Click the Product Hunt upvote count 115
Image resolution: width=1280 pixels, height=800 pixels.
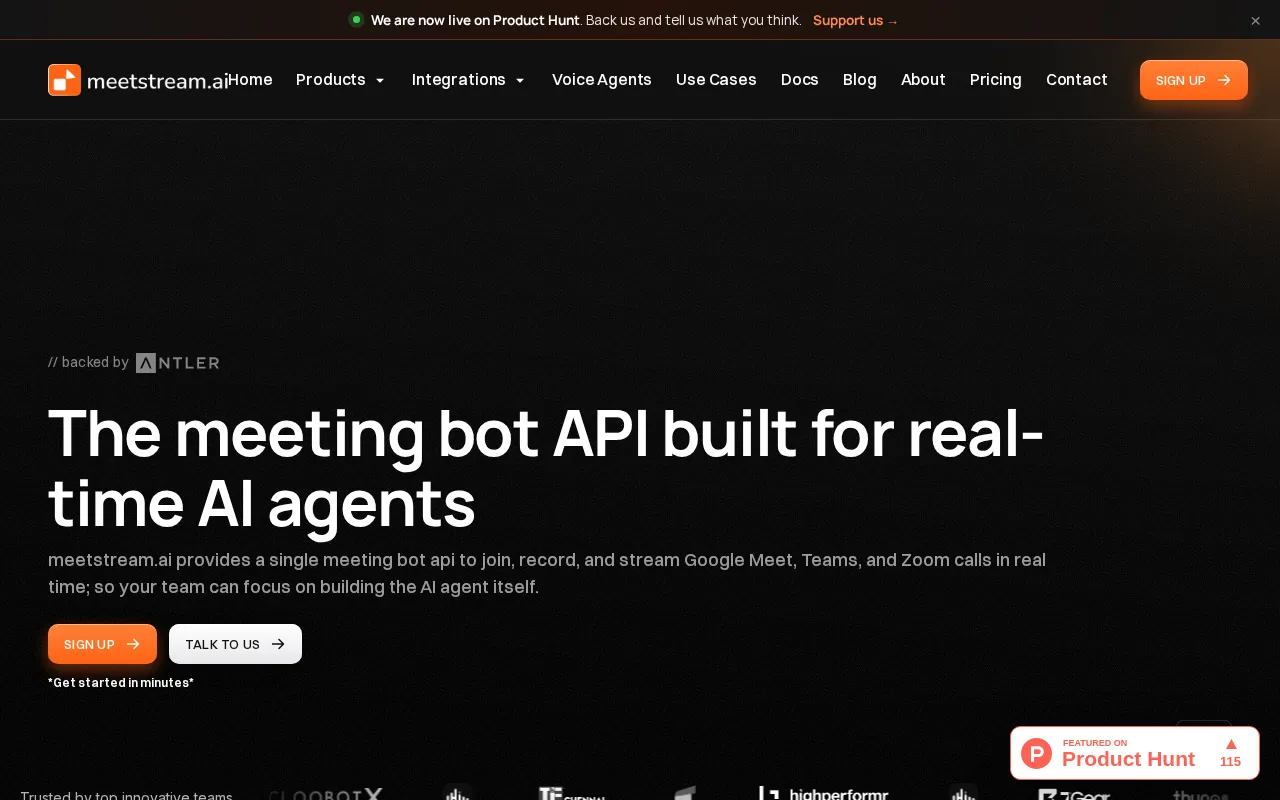click(x=1230, y=762)
